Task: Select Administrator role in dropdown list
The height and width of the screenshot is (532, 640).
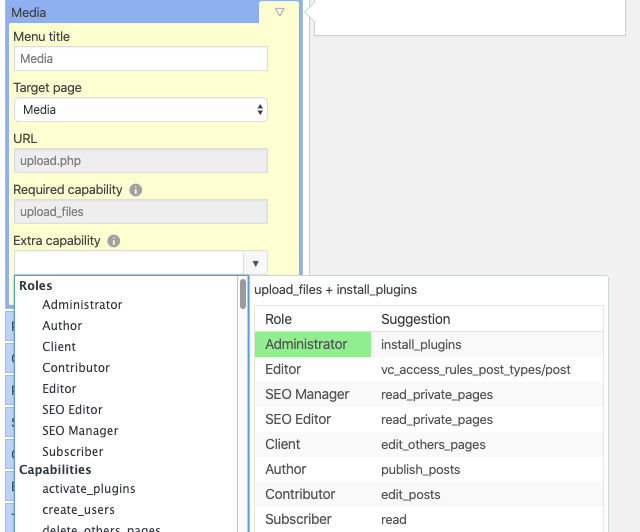Action: [x=82, y=305]
